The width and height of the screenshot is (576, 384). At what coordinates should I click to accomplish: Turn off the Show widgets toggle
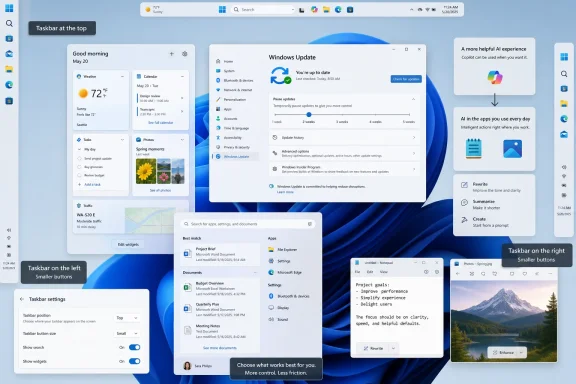[134, 361]
